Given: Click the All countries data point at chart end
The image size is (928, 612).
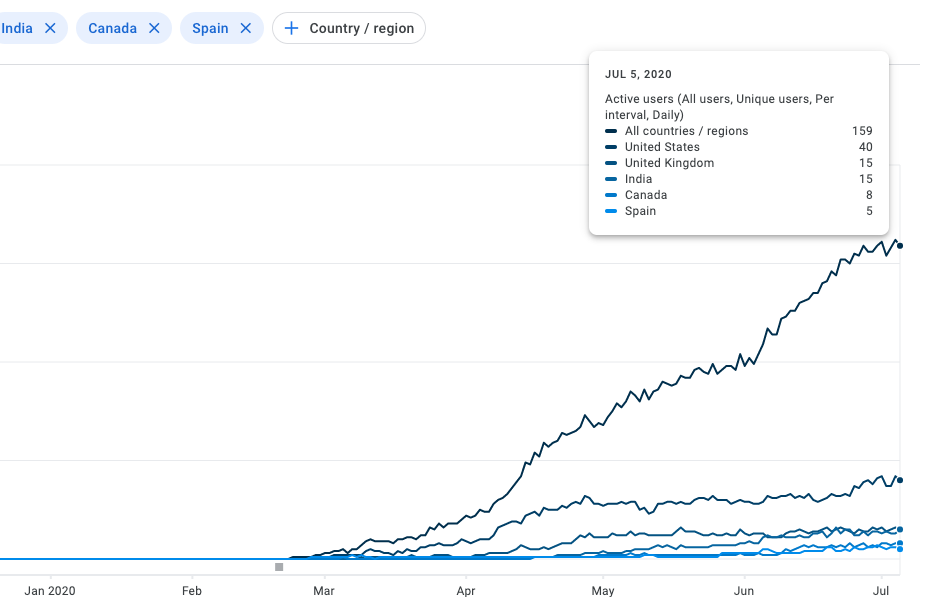Looking at the screenshot, I should point(900,246).
